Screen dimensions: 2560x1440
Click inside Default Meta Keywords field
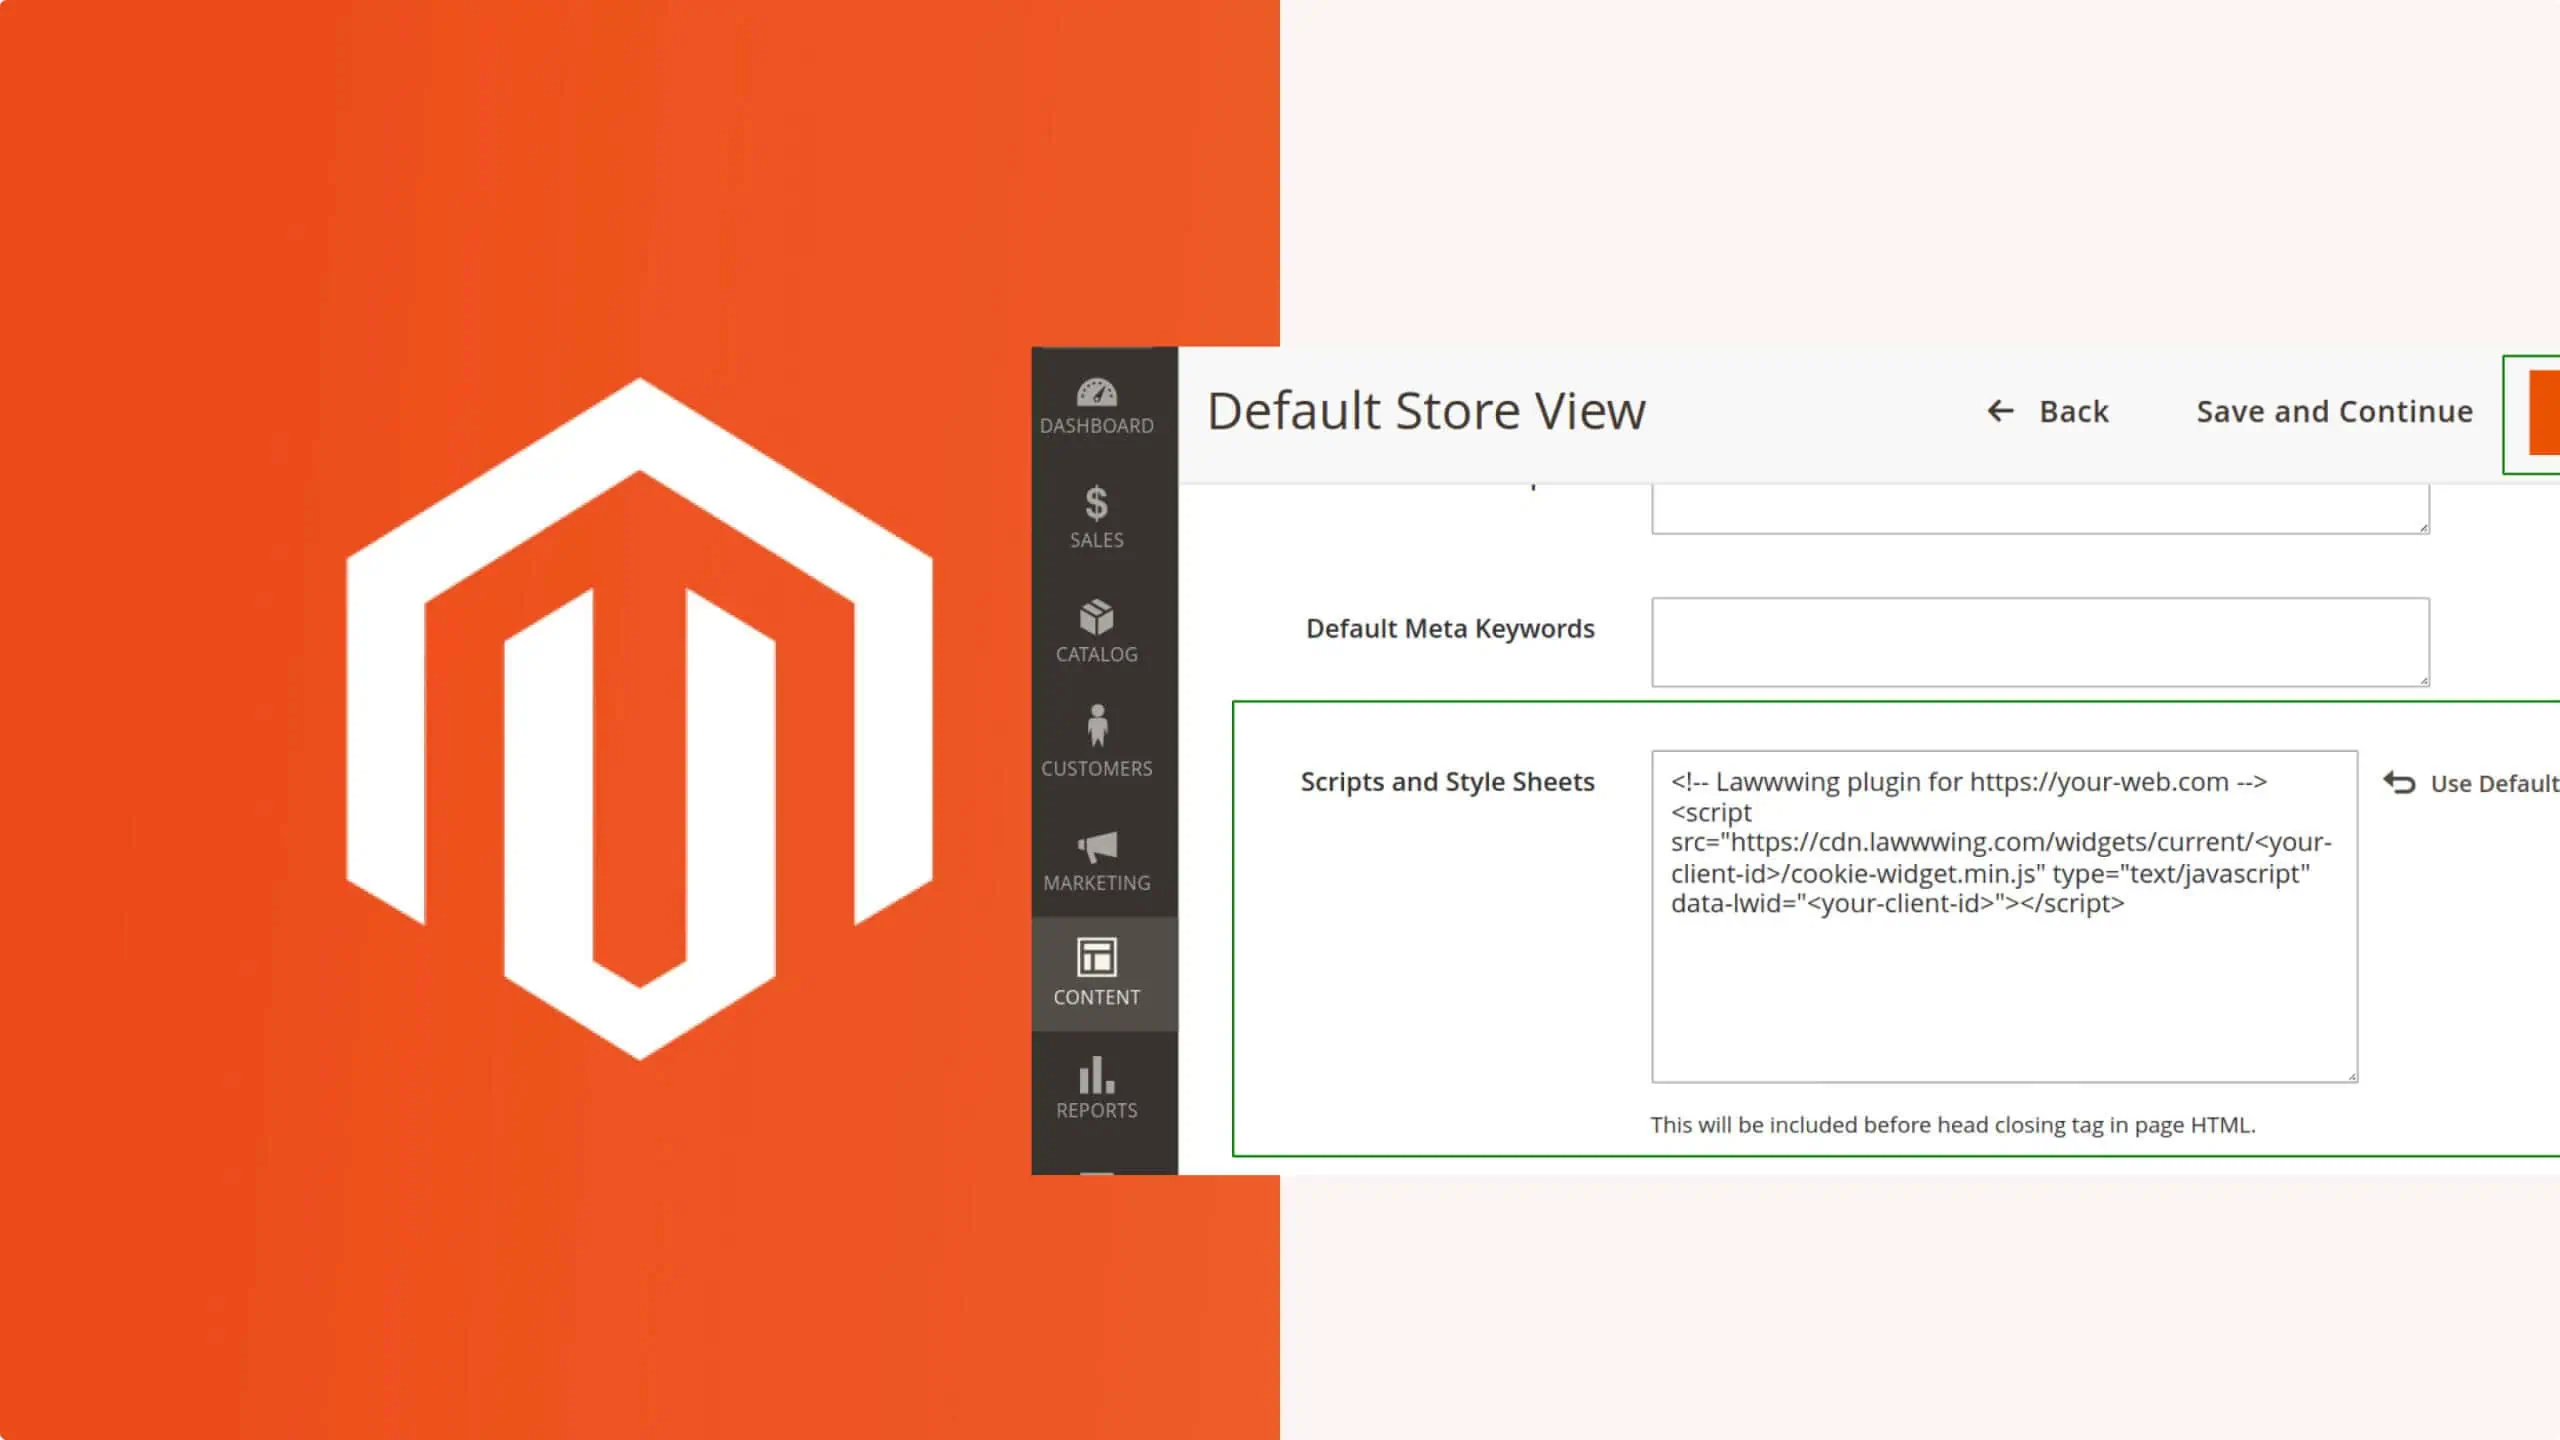(2040, 642)
